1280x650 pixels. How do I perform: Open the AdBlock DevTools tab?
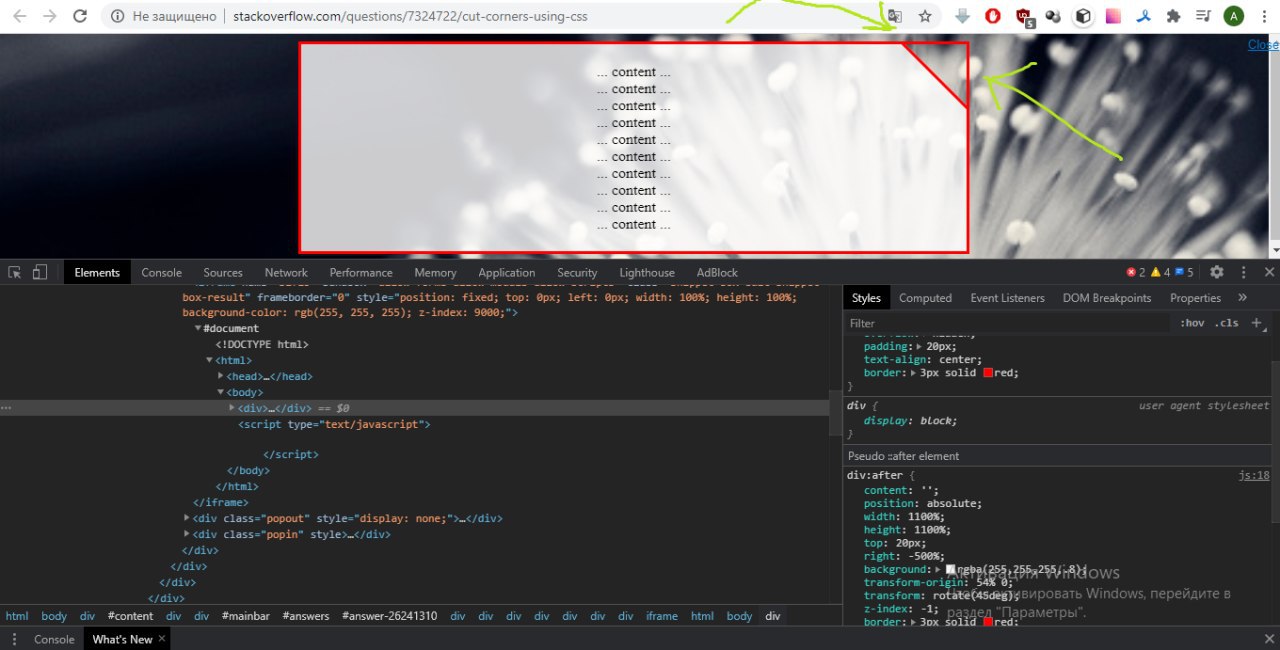pyautogui.click(x=717, y=272)
